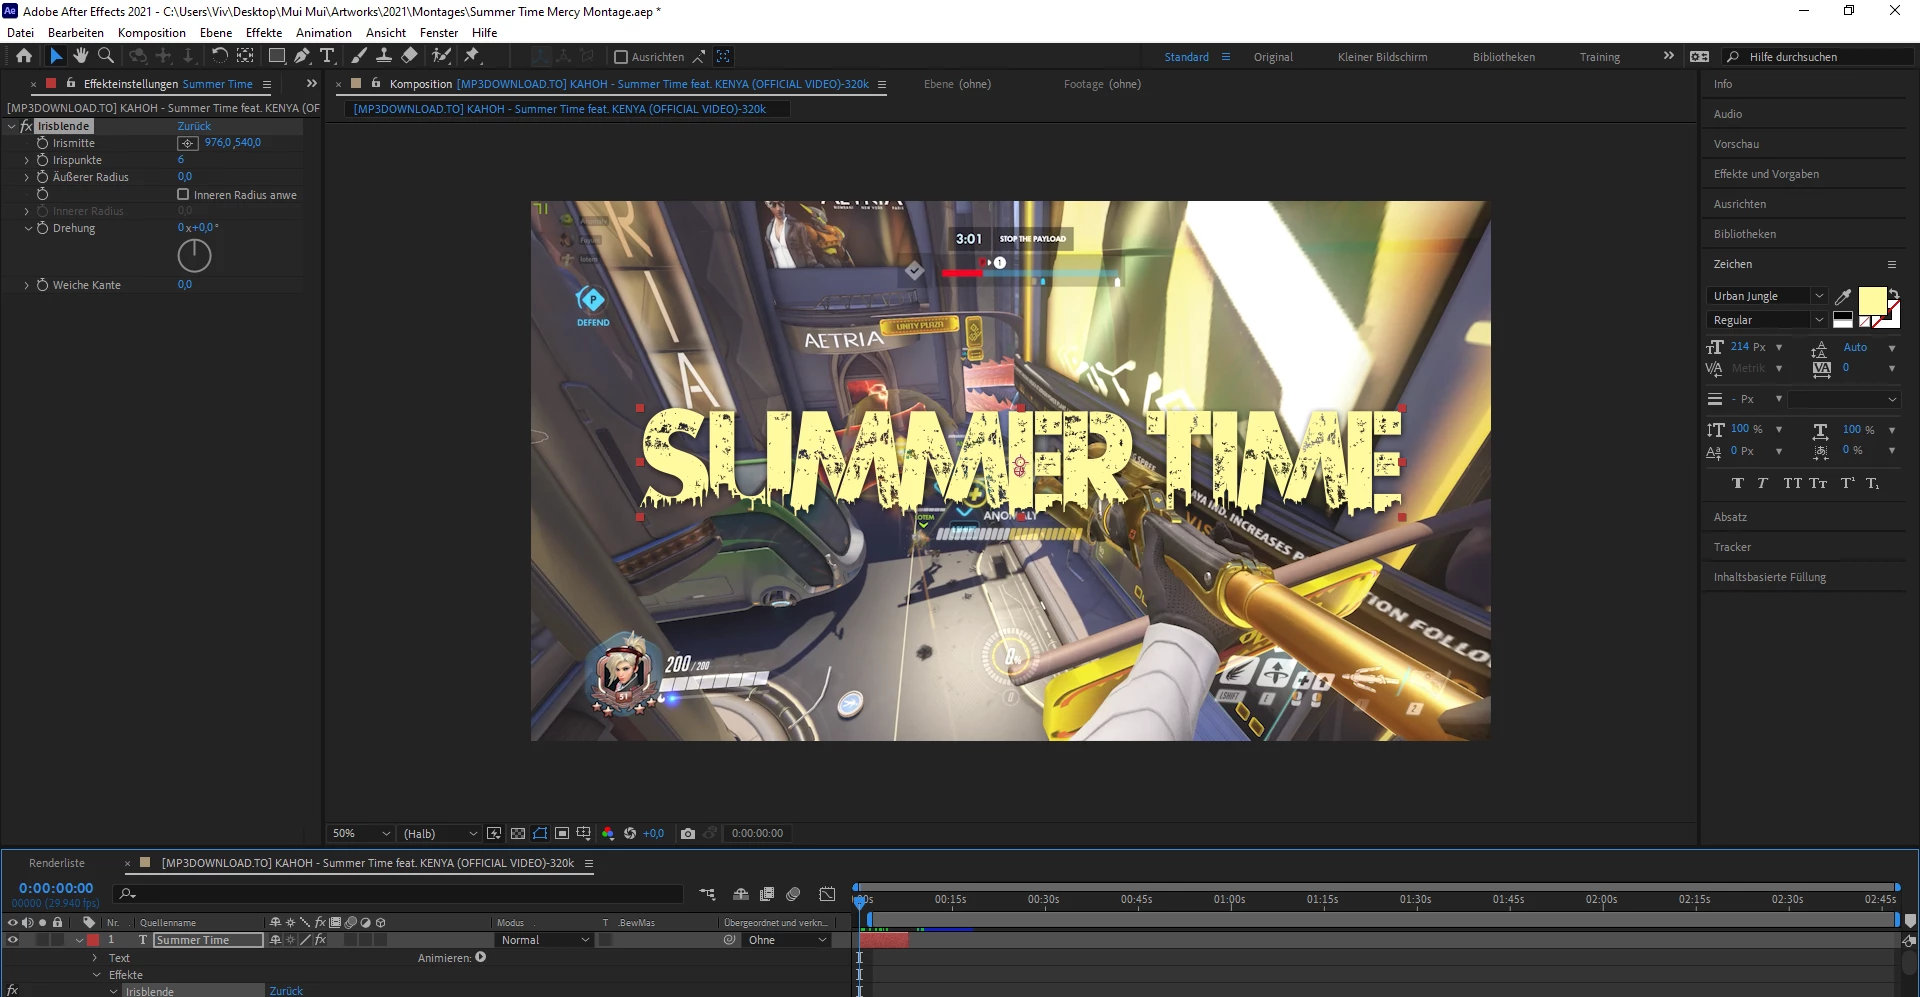Screen dimensions: 1920x997
Task: Toggle mask and shape path visibility
Action: (x=540, y=833)
